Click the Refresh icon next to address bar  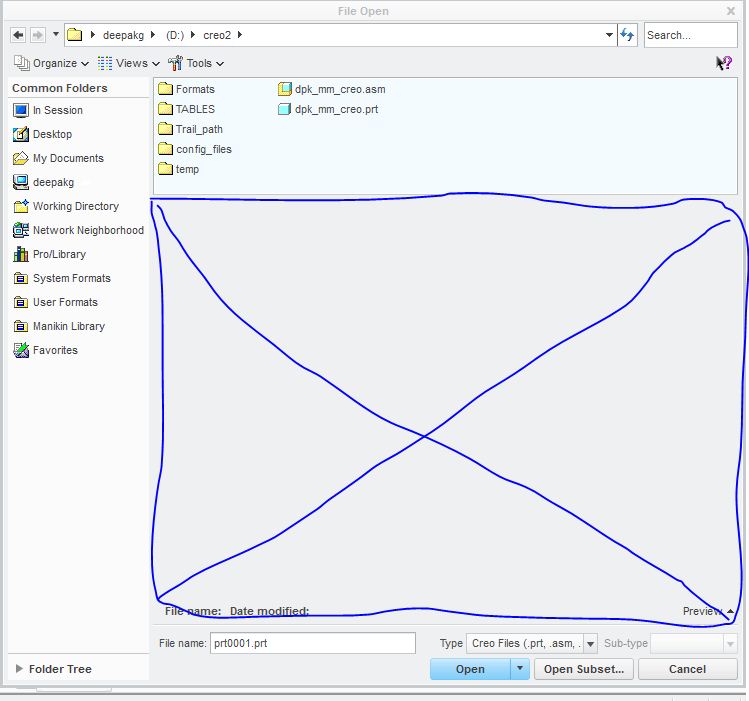click(x=627, y=35)
